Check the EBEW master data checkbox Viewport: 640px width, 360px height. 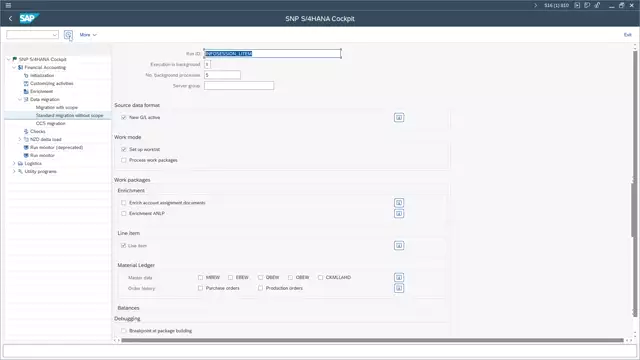[x=231, y=278]
